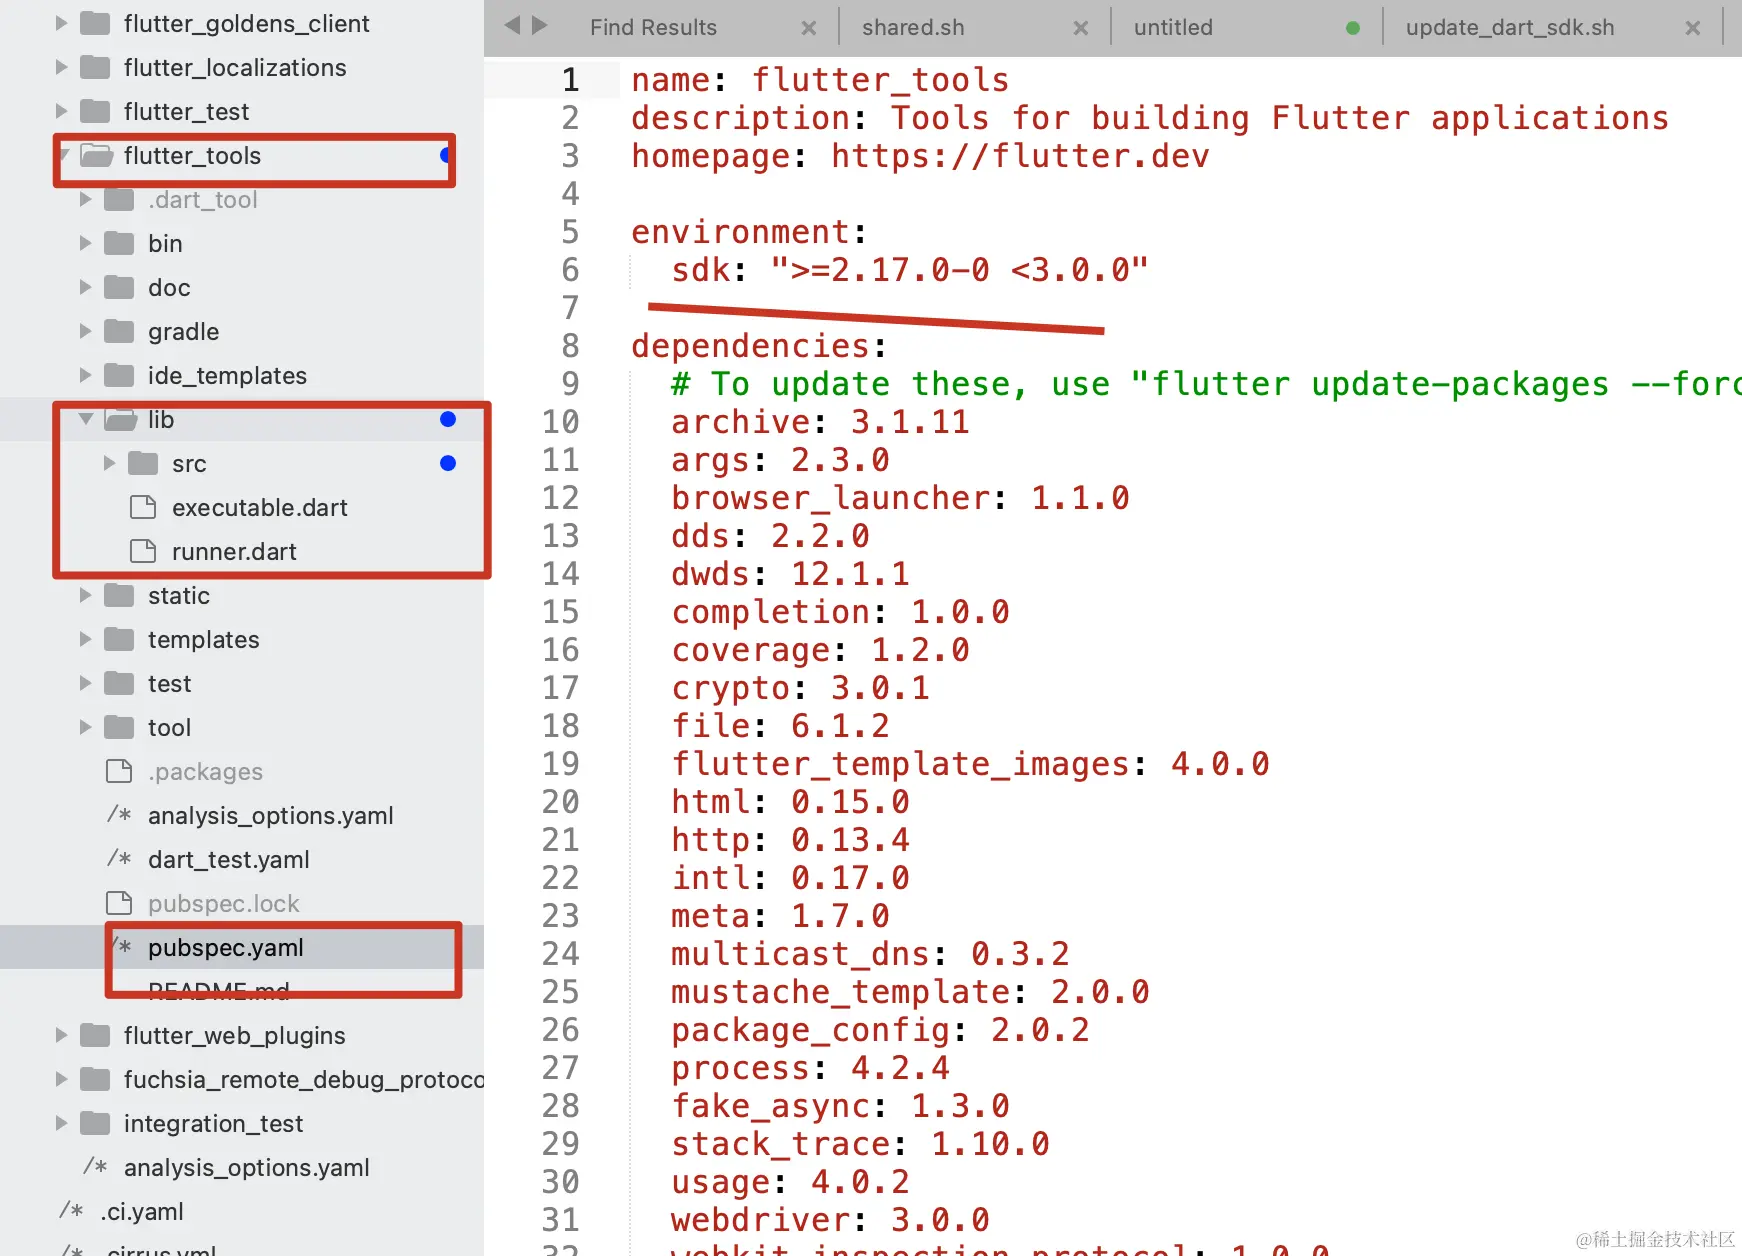1742x1256 pixels.
Task: Close the Find Results tab
Action: point(809,28)
